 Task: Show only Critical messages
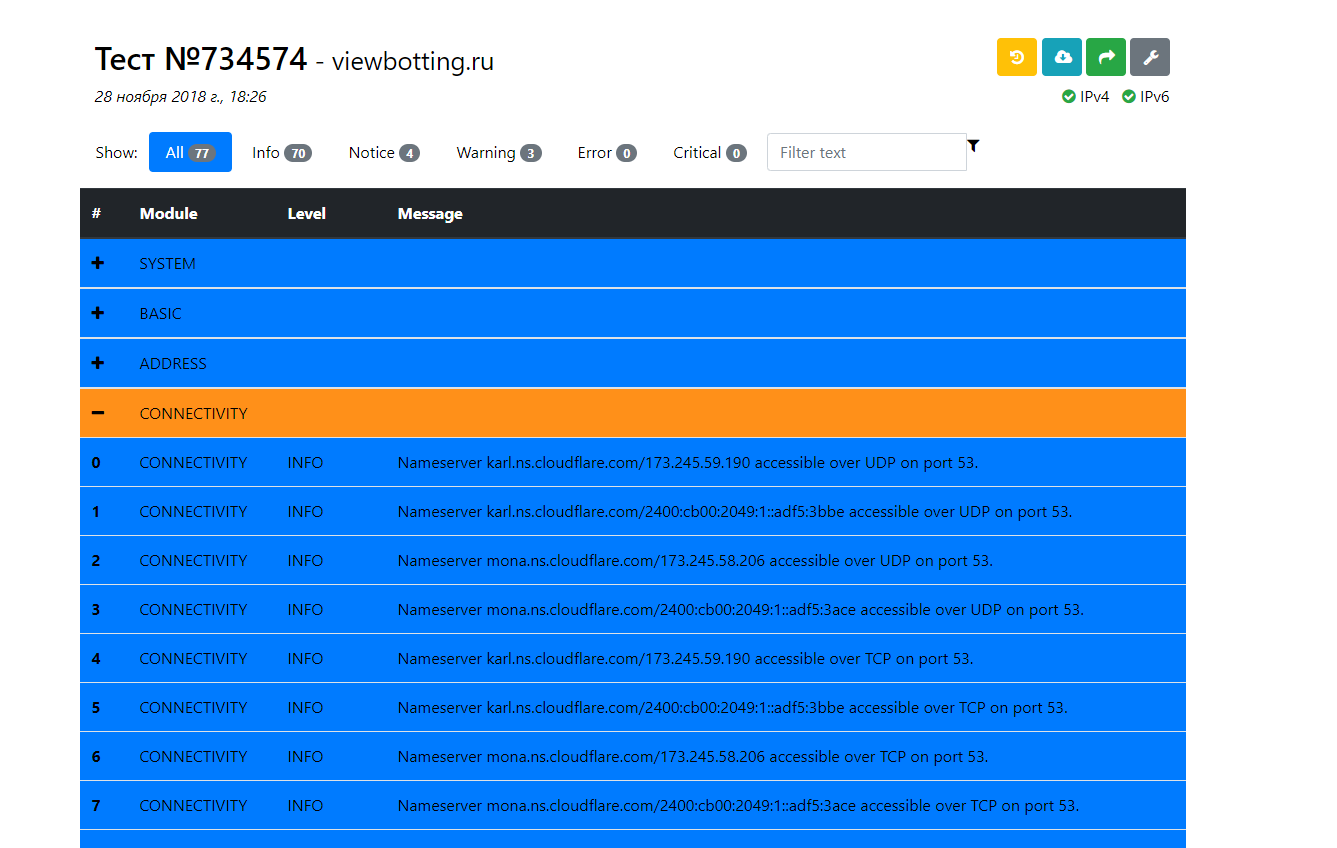(709, 152)
